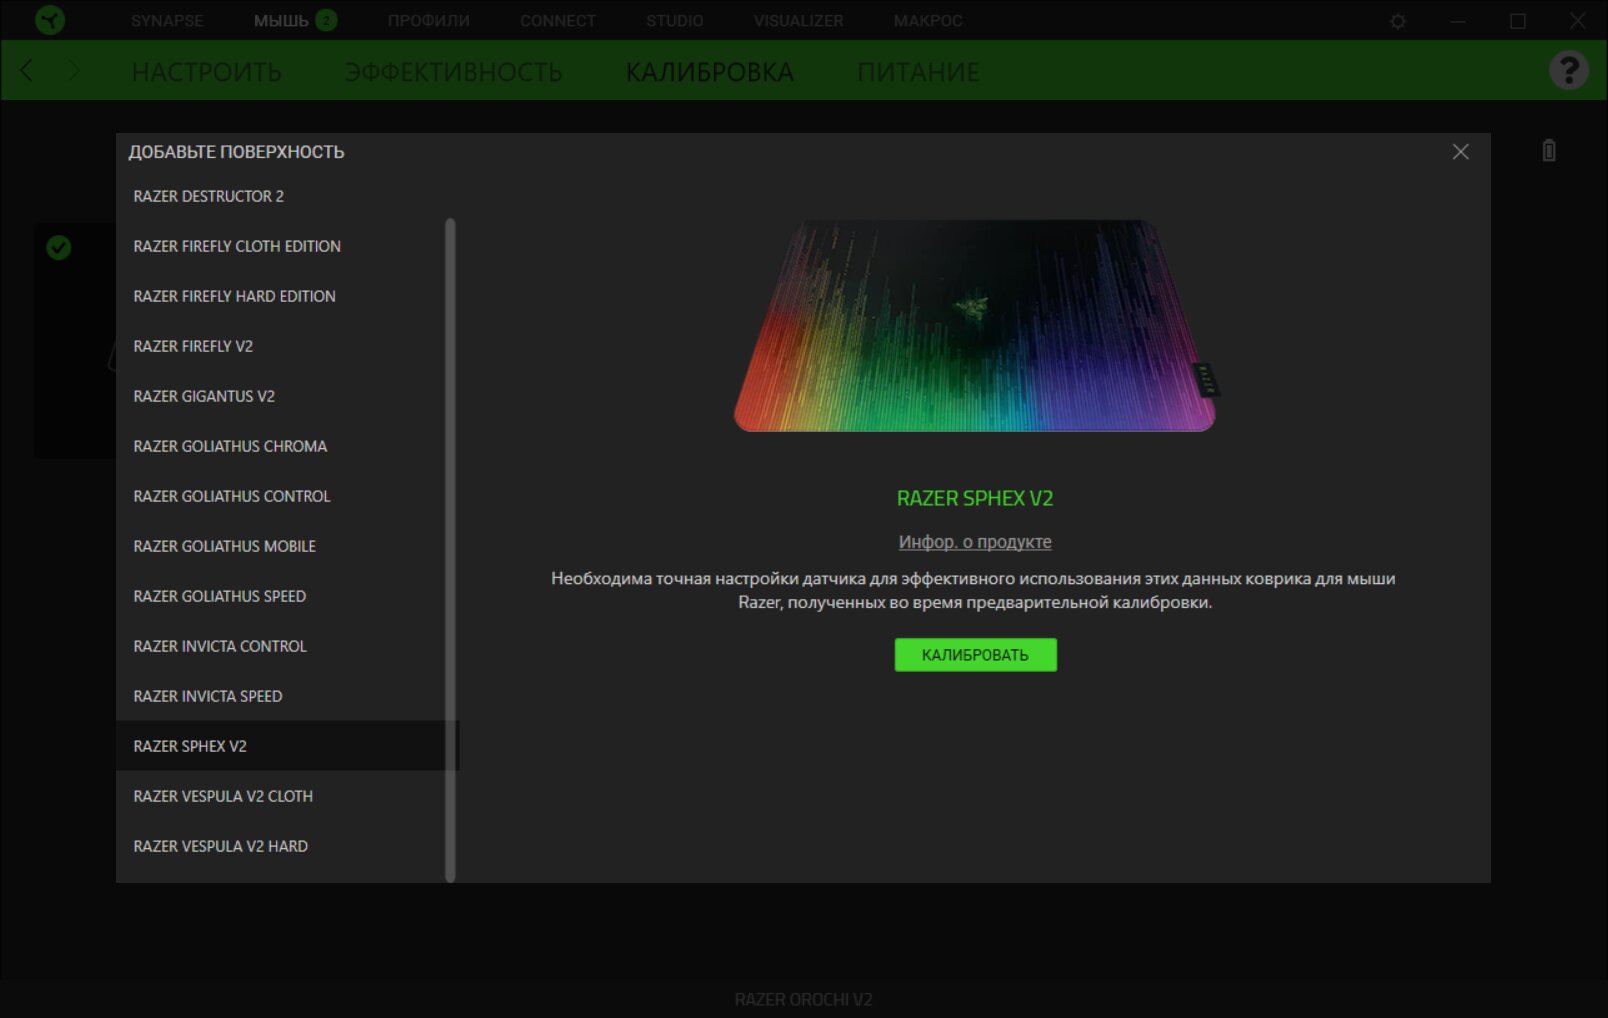Open the ПРОФИЛИ tab
The height and width of the screenshot is (1018, 1608).
click(428, 20)
